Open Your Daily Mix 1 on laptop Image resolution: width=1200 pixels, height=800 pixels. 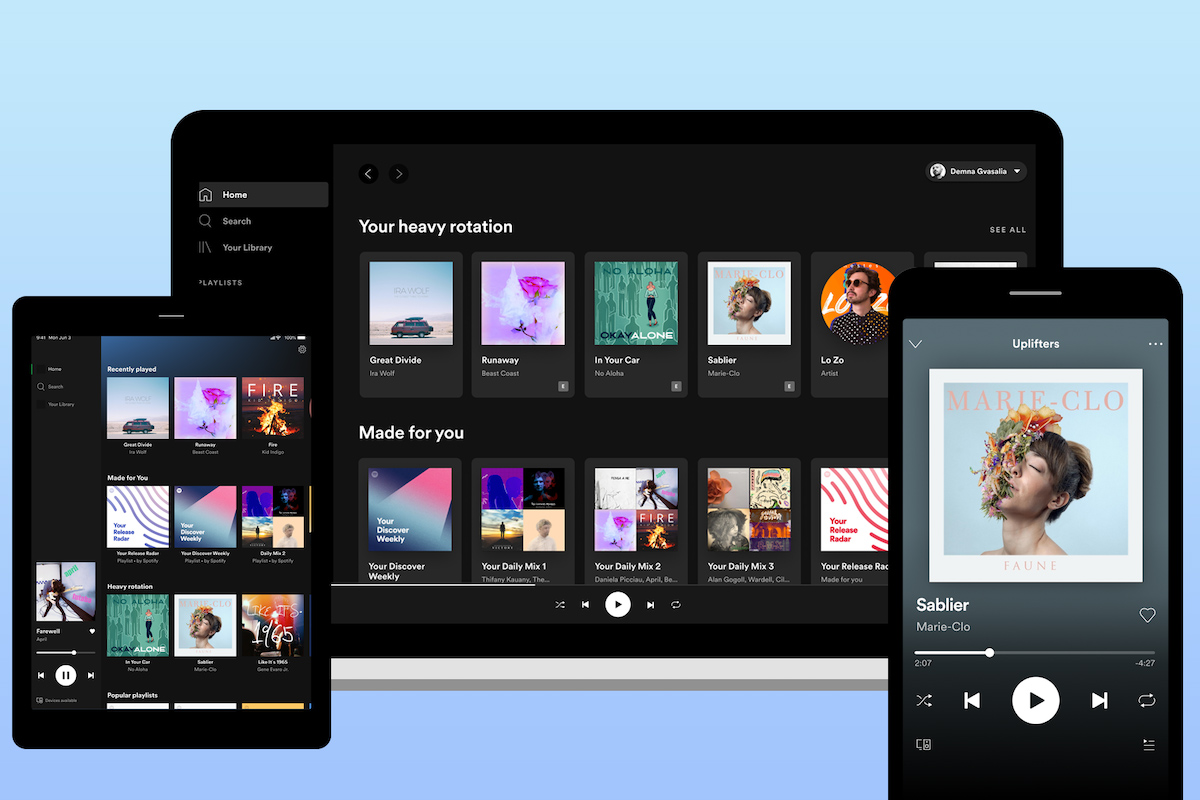pos(523,521)
